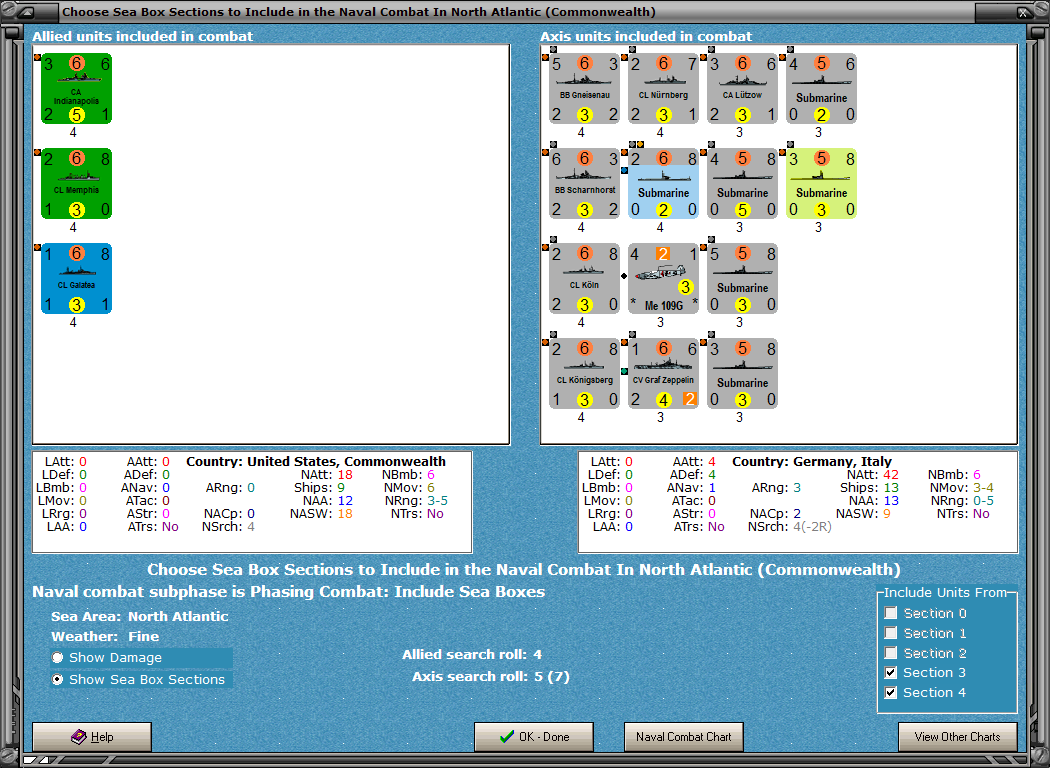Select the CV Graf Zeppelin counter

(664, 374)
